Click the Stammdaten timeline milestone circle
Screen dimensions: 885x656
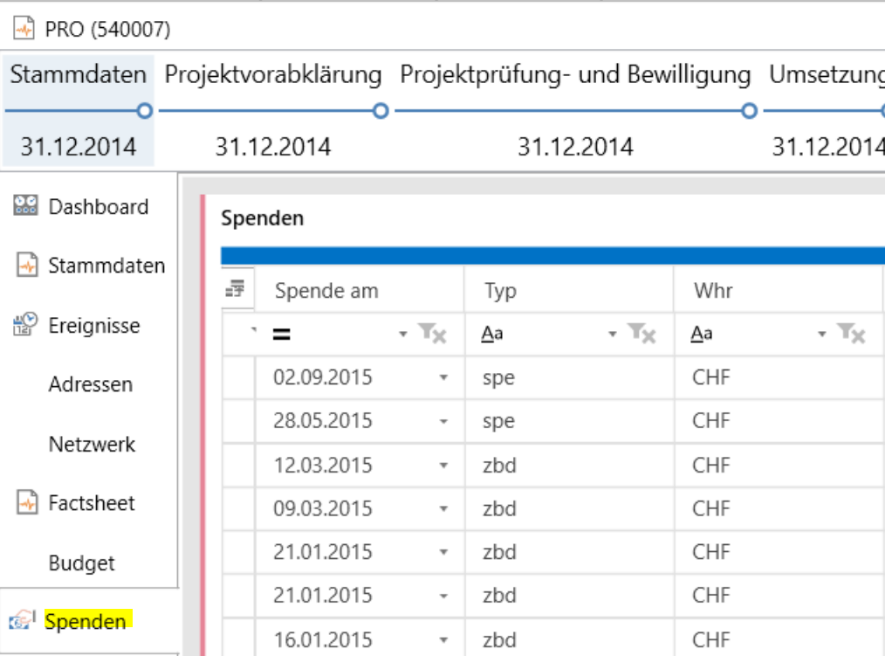point(144,111)
